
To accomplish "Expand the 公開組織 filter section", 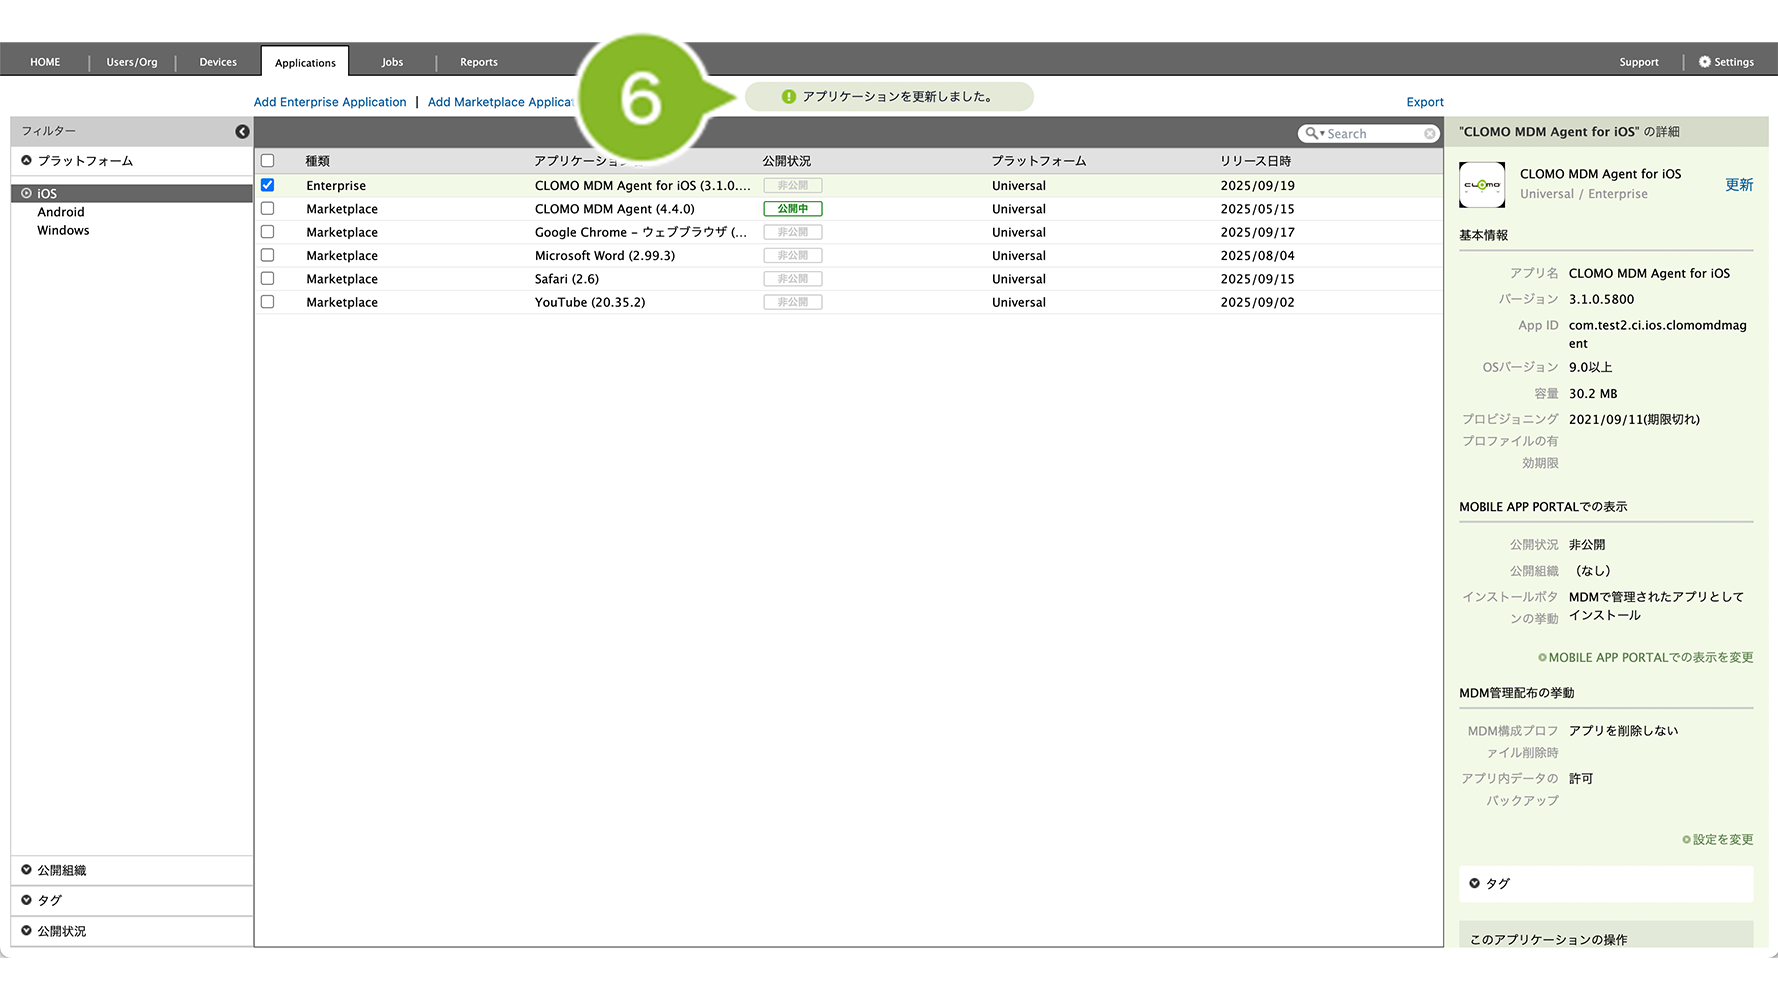I will click(27, 870).
